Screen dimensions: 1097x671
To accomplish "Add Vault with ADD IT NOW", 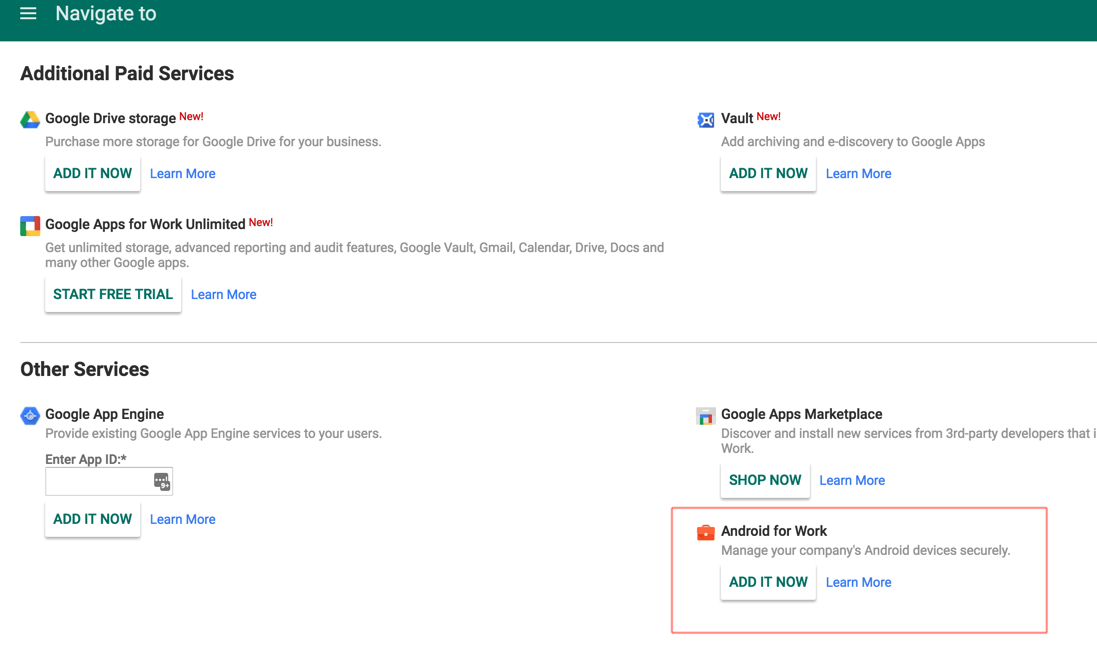I will tap(768, 174).
